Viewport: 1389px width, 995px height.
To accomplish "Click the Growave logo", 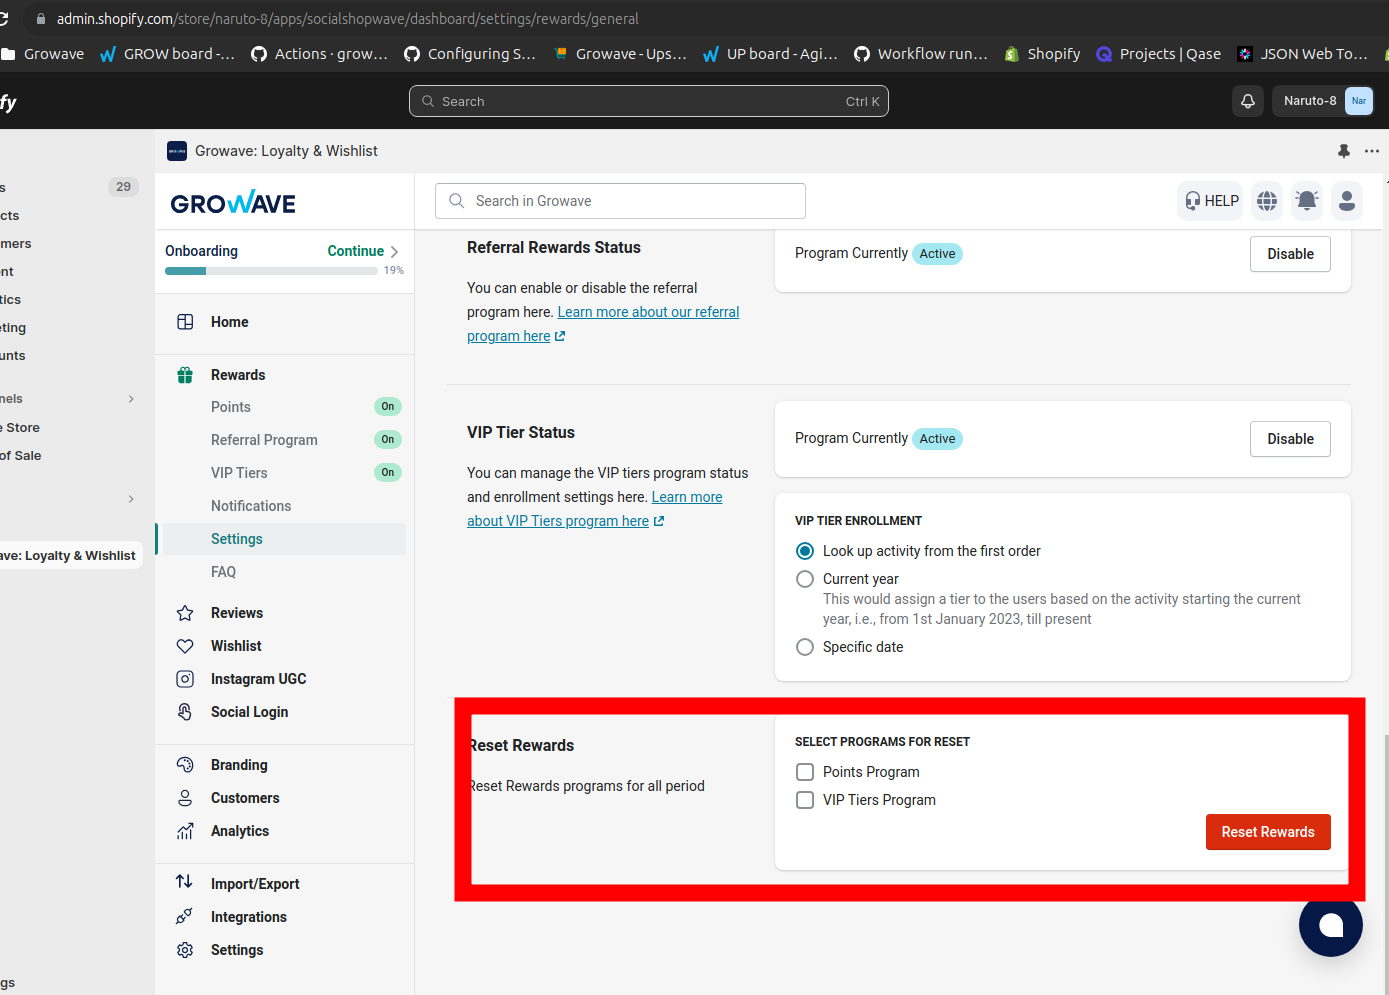I will pos(233,203).
